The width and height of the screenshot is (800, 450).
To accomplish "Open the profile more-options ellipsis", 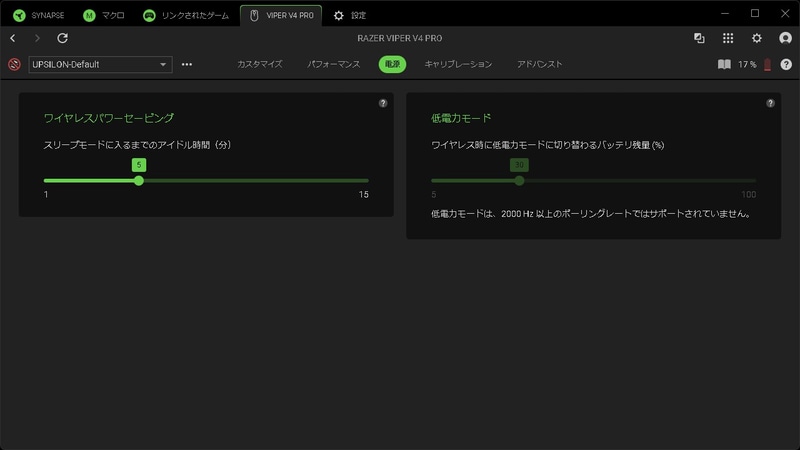I will pos(187,64).
